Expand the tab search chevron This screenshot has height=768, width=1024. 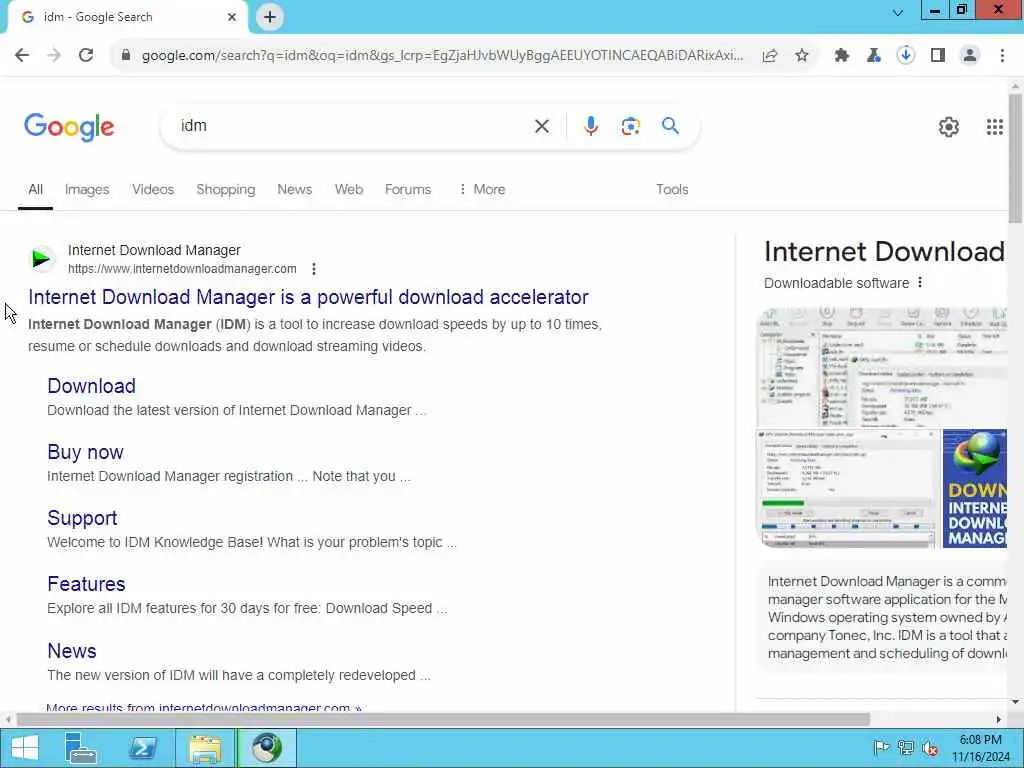pyautogui.click(x=898, y=12)
